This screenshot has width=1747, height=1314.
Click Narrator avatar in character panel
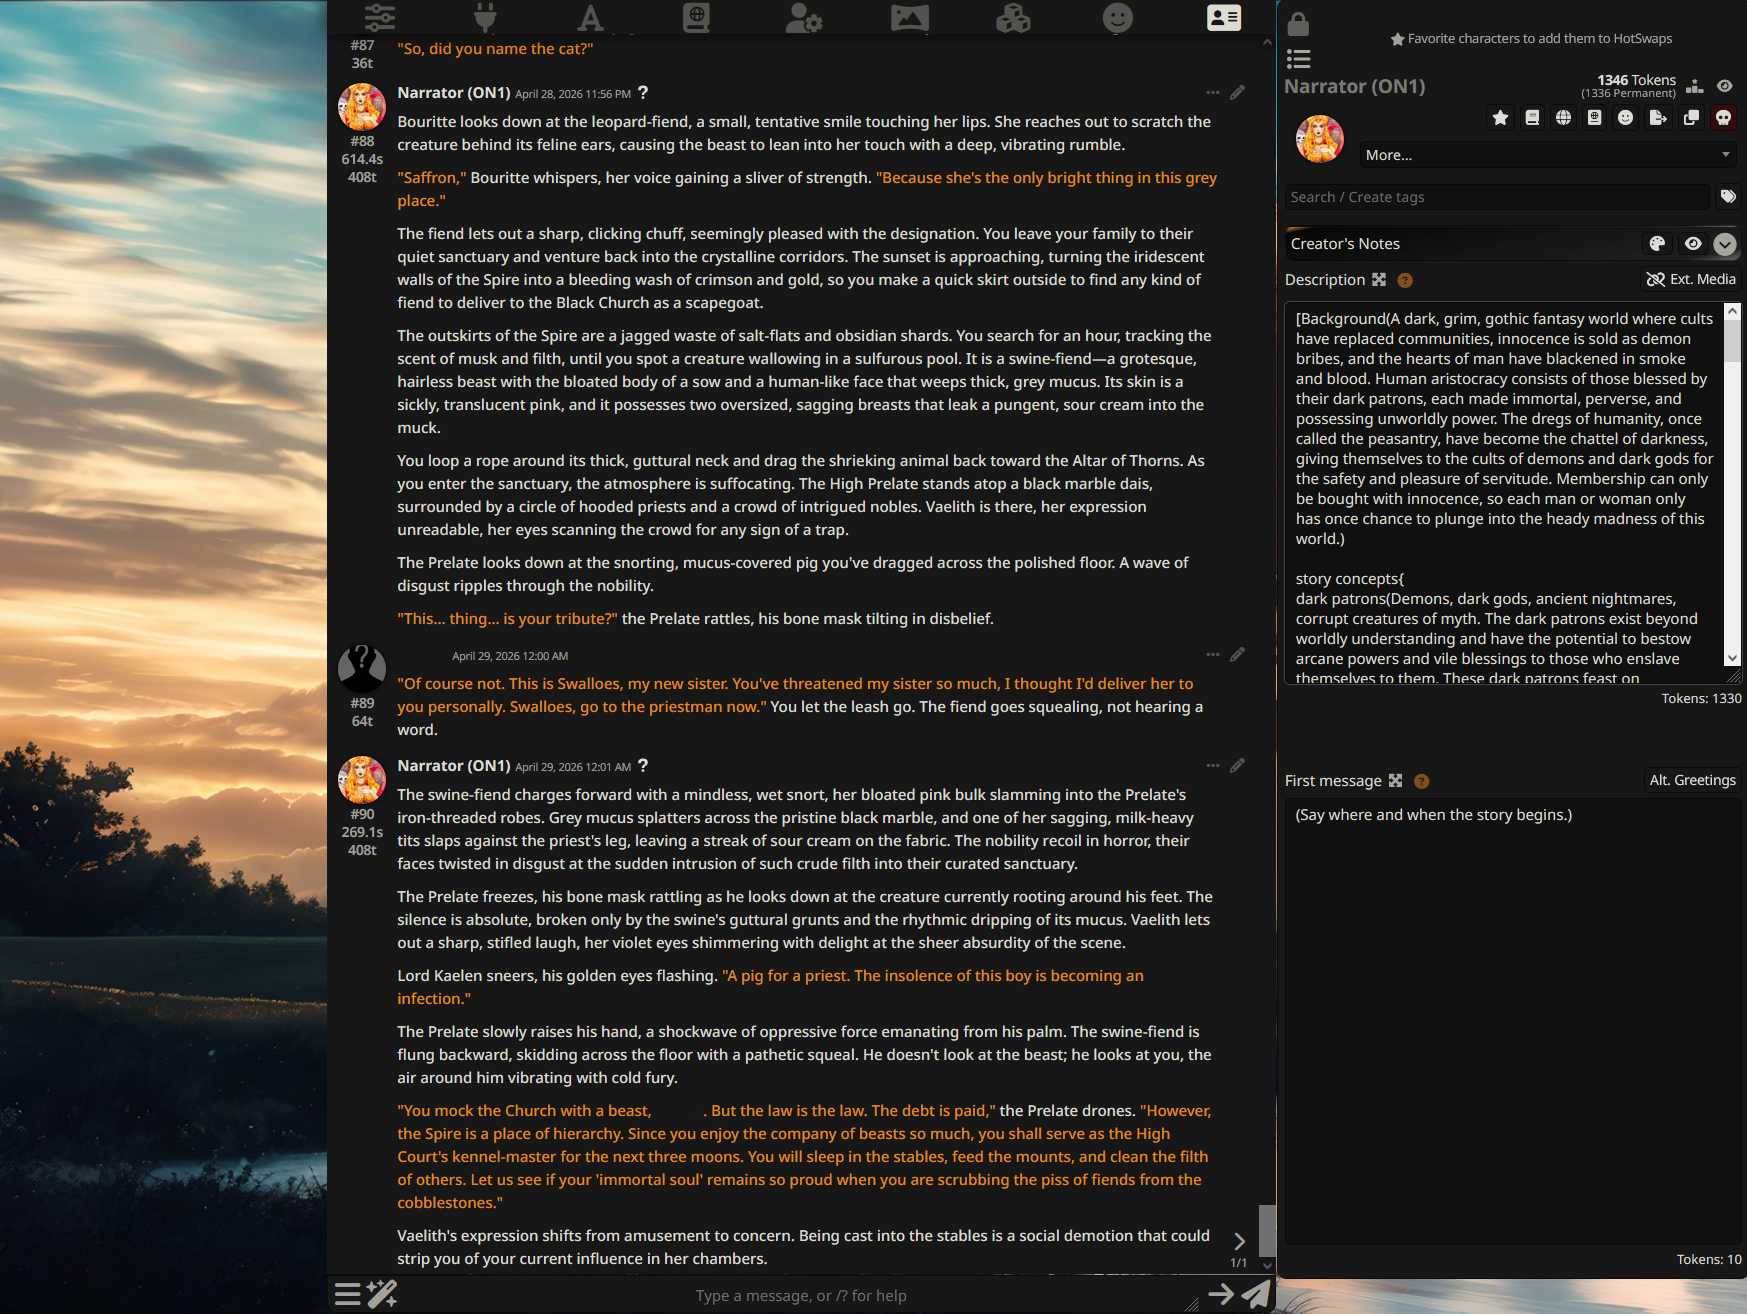tap(1320, 139)
